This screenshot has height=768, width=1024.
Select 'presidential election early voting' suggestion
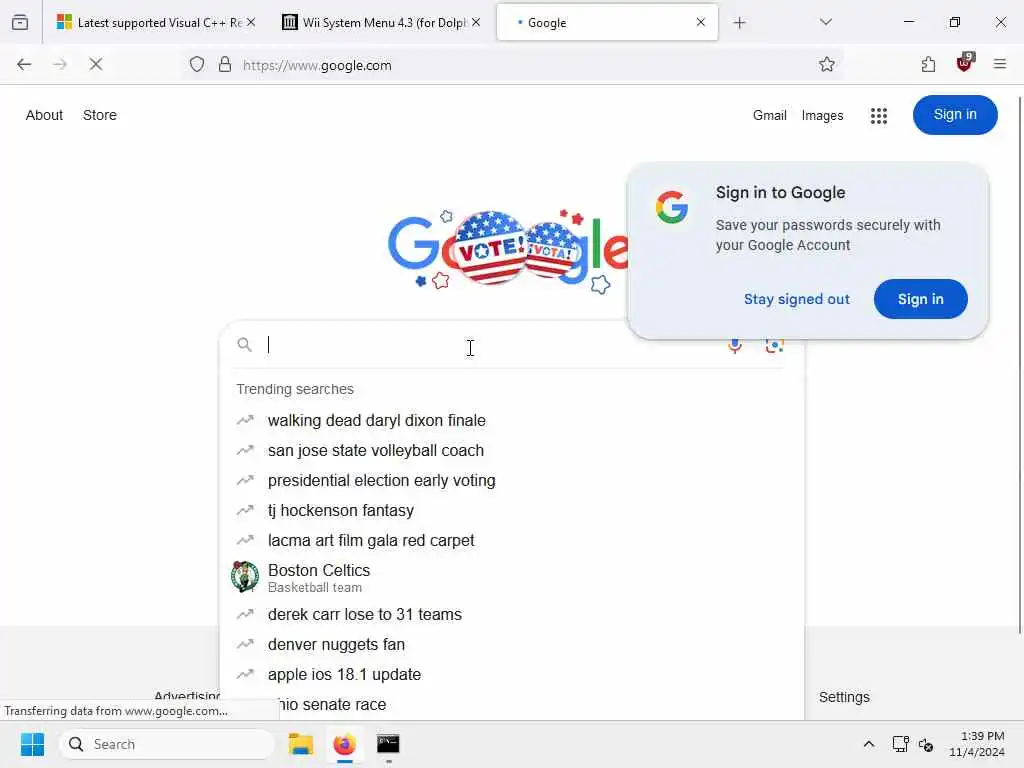(x=513, y=480)
